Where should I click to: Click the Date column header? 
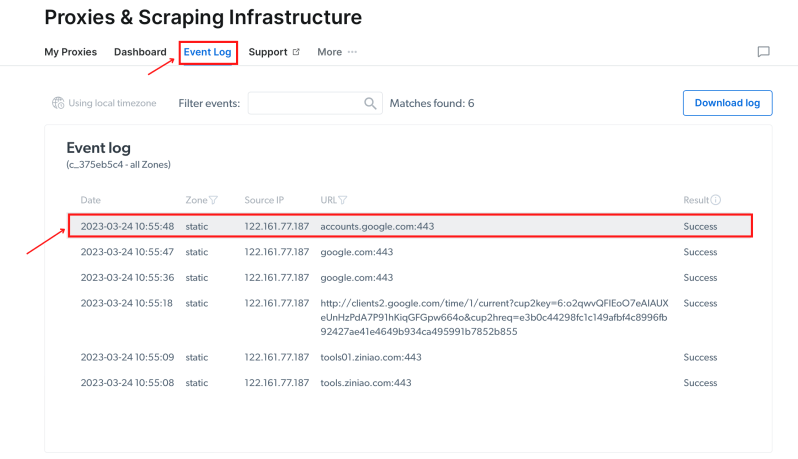coord(91,200)
